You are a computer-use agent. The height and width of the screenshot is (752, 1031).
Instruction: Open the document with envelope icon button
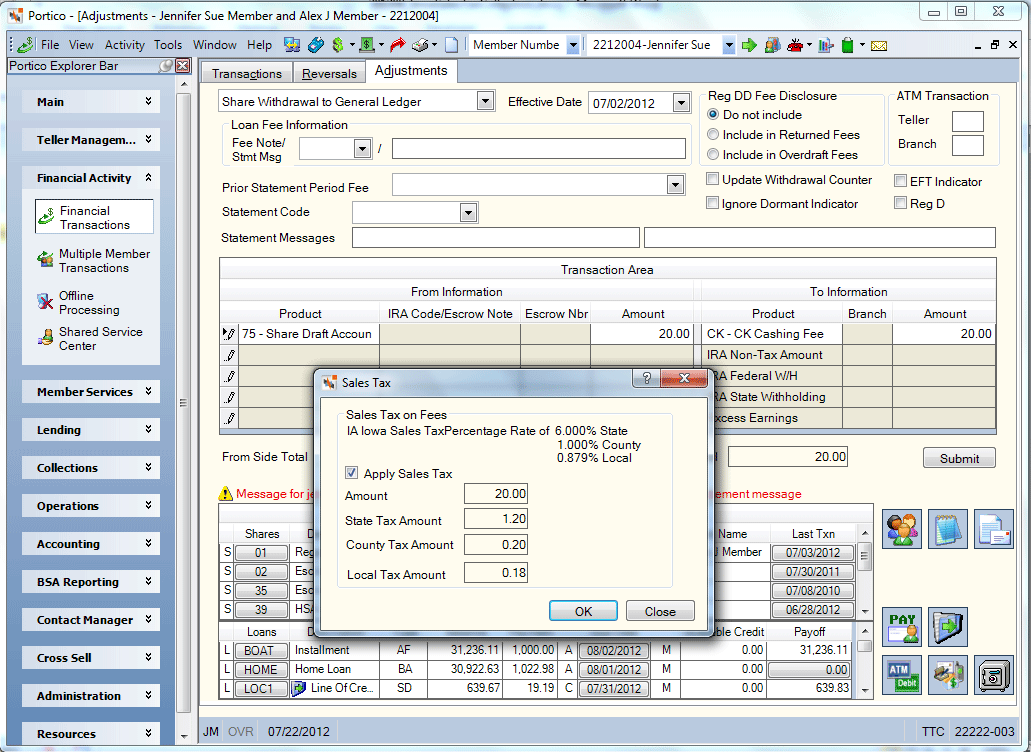[994, 529]
